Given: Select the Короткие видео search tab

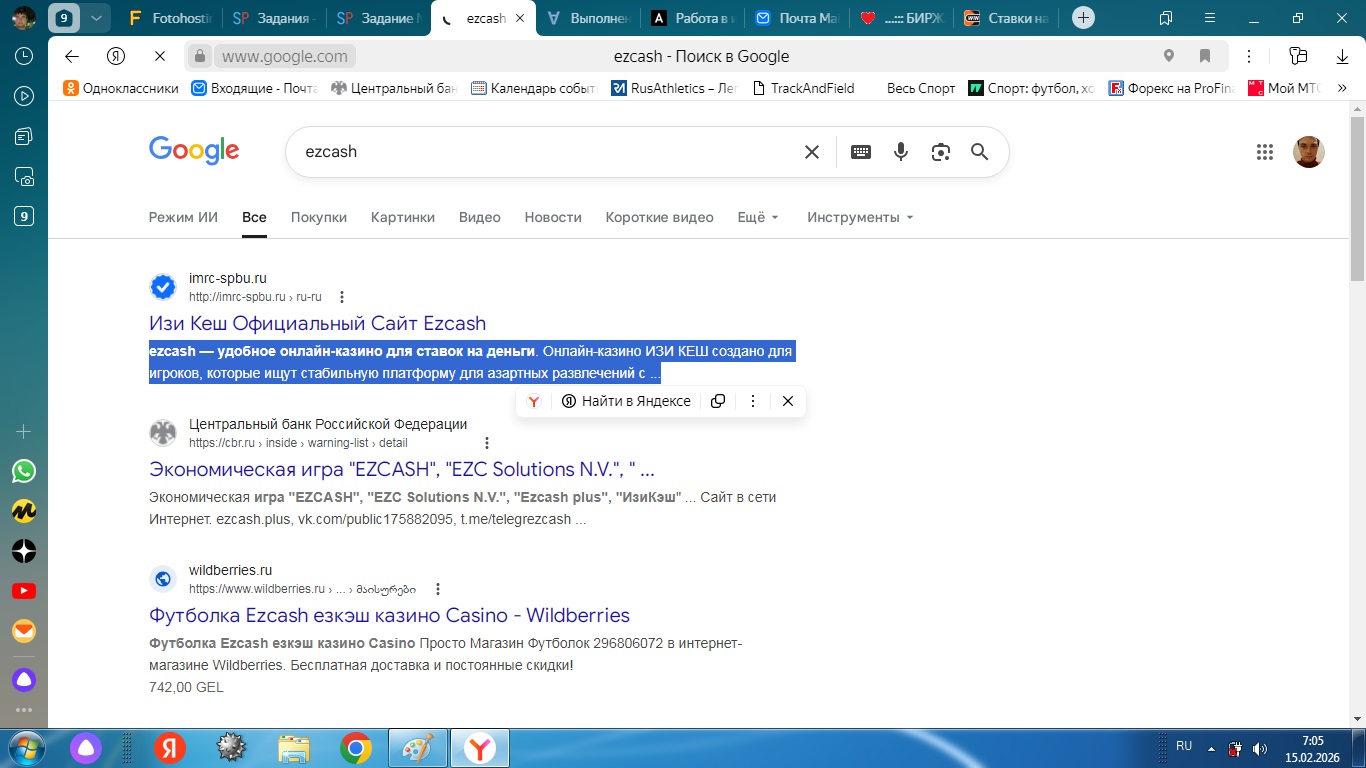Looking at the screenshot, I should pos(660,217).
